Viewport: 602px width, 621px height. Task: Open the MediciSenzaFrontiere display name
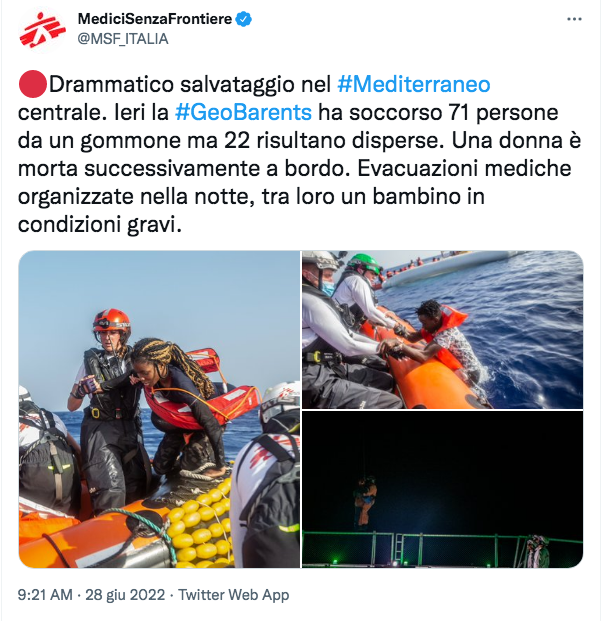154,19
